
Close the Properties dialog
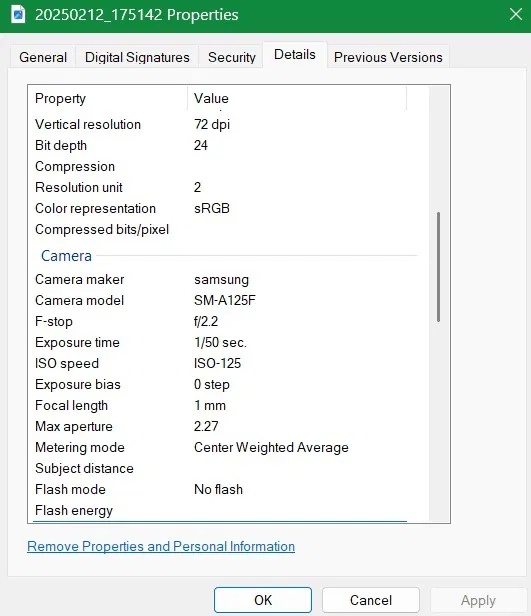pos(516,15)
